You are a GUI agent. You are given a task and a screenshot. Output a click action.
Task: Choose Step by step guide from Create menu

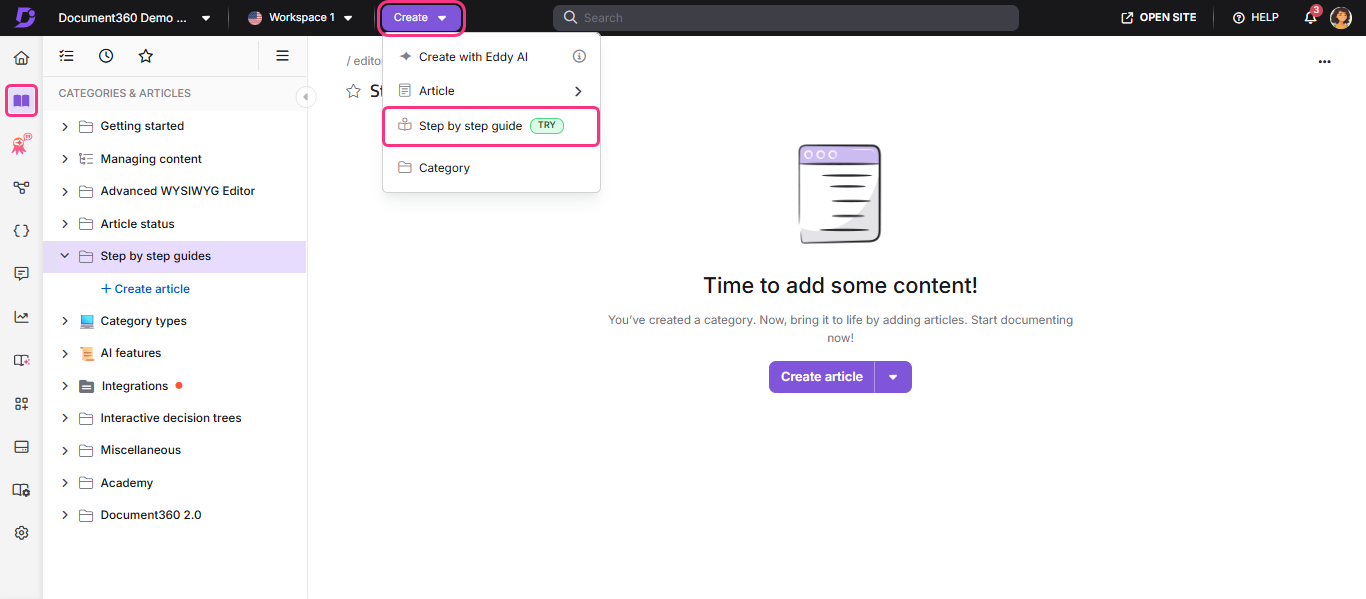point(471,125)
